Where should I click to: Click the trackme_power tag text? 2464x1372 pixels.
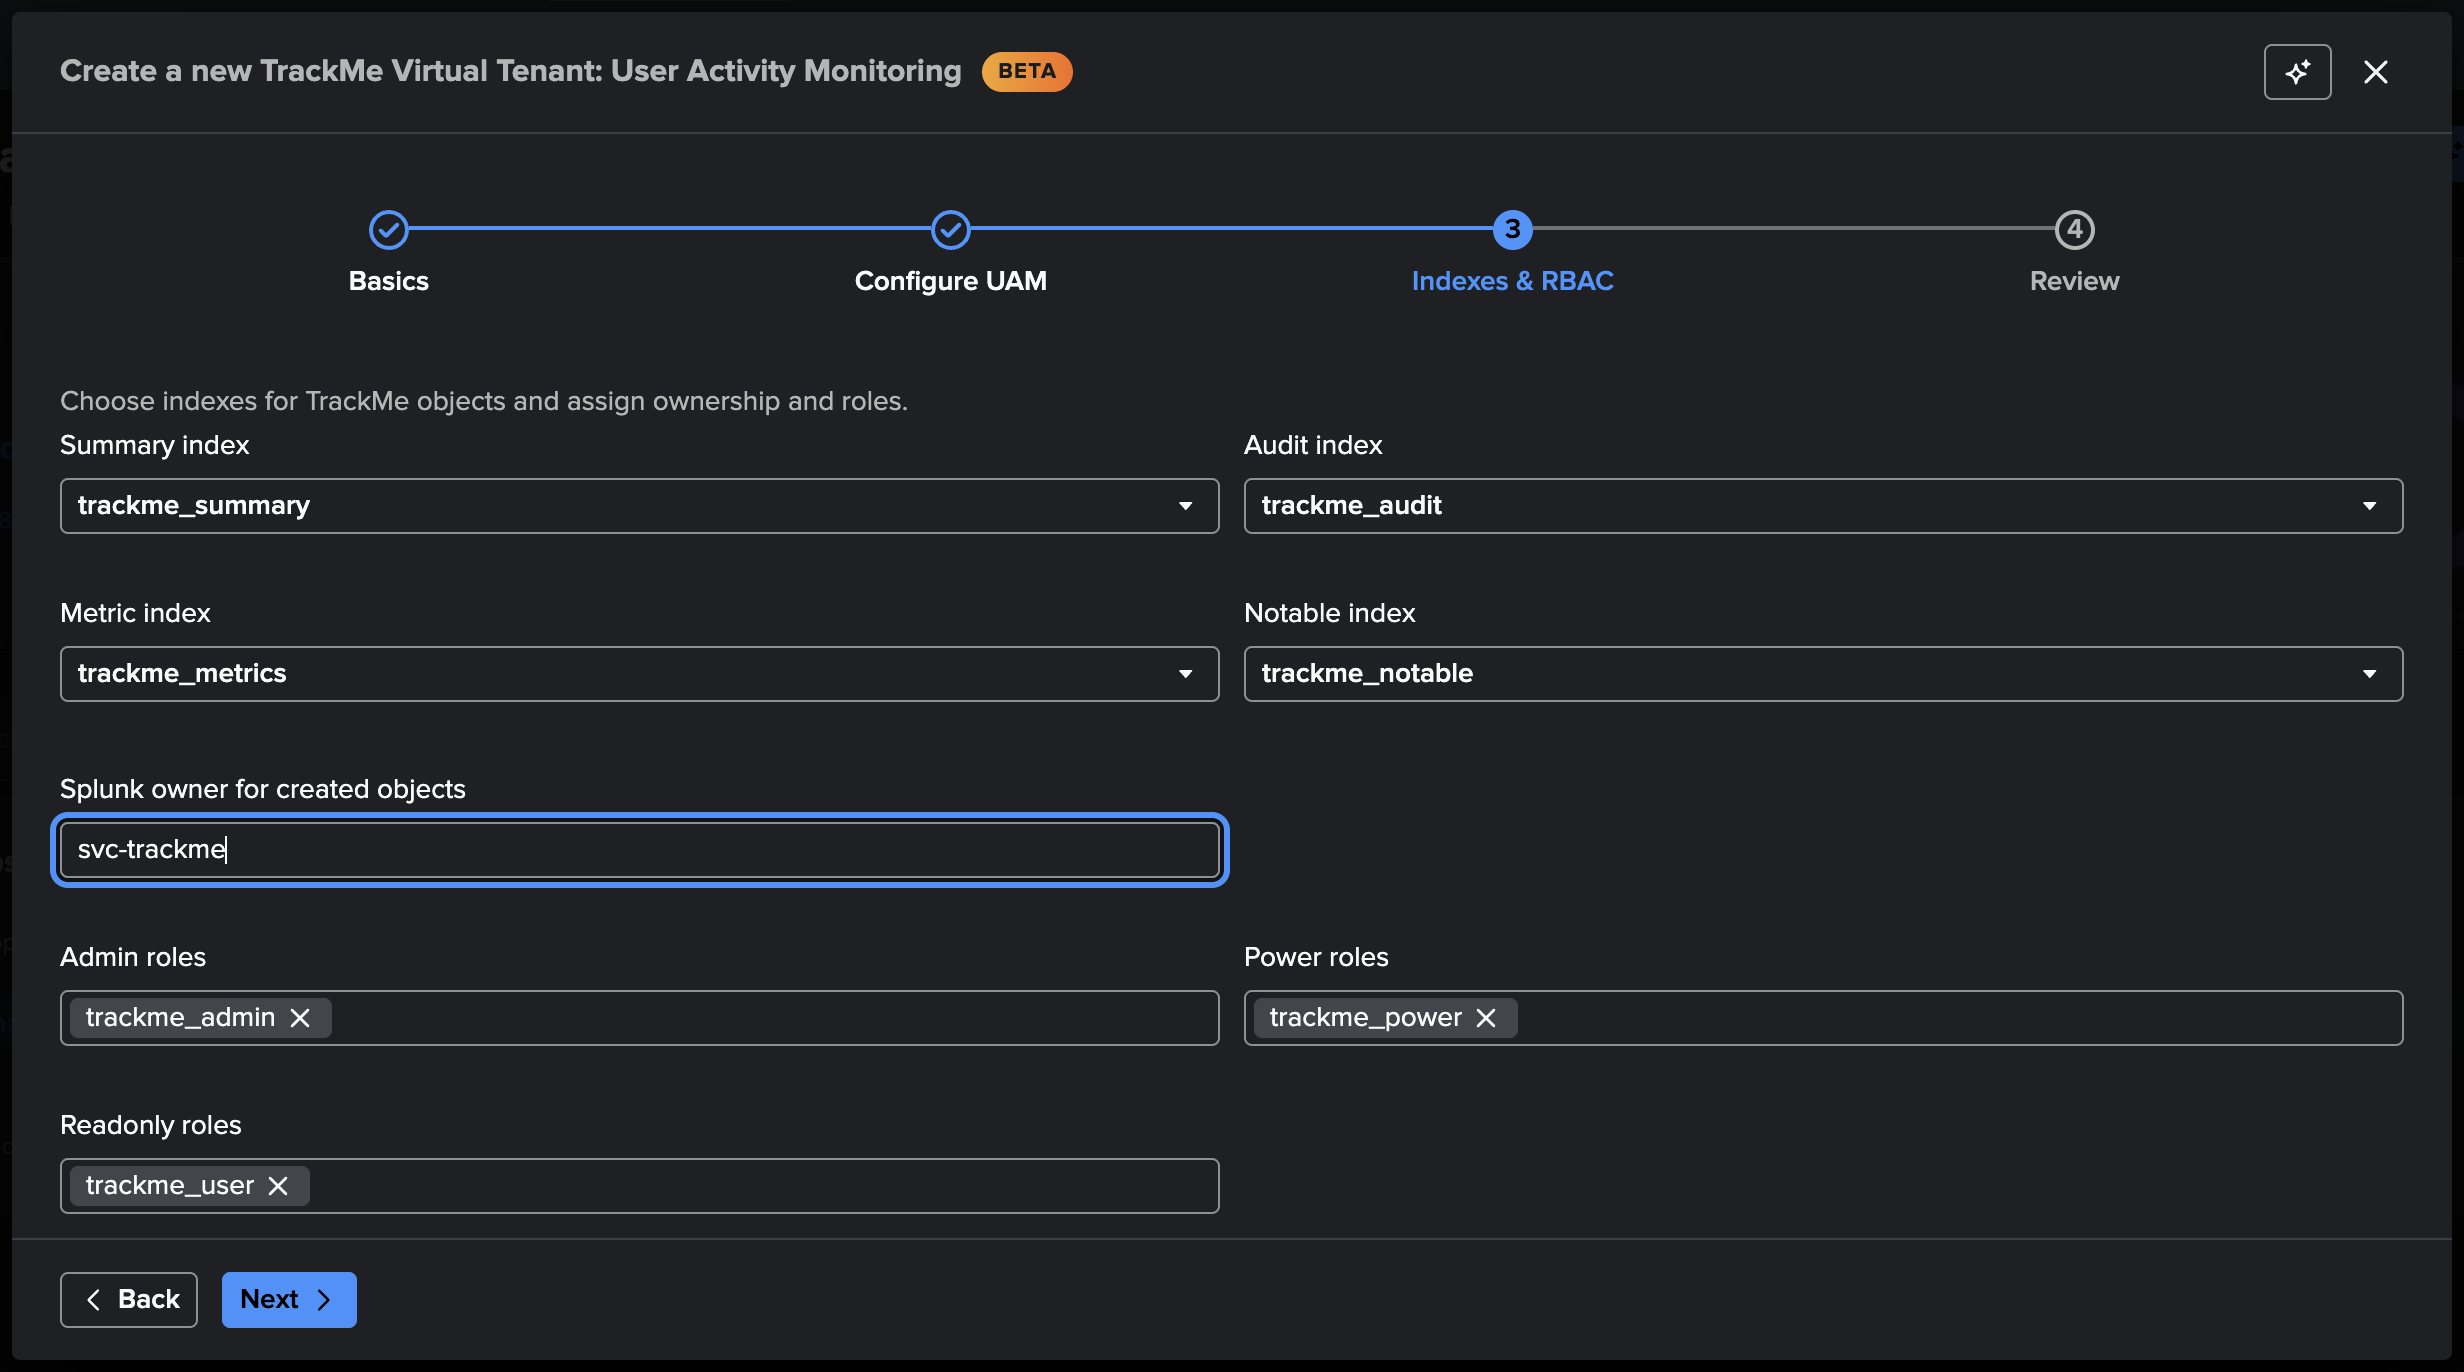click(1365, 1018)
